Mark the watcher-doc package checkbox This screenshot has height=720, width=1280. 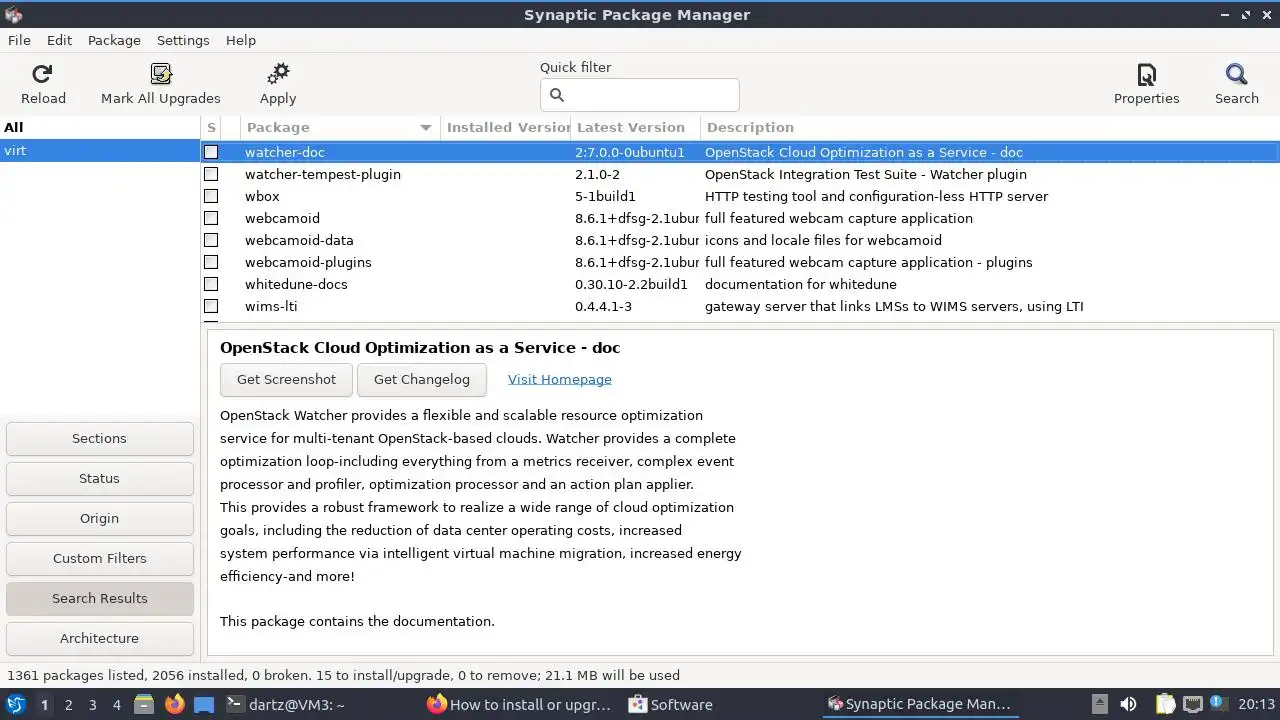211,152
